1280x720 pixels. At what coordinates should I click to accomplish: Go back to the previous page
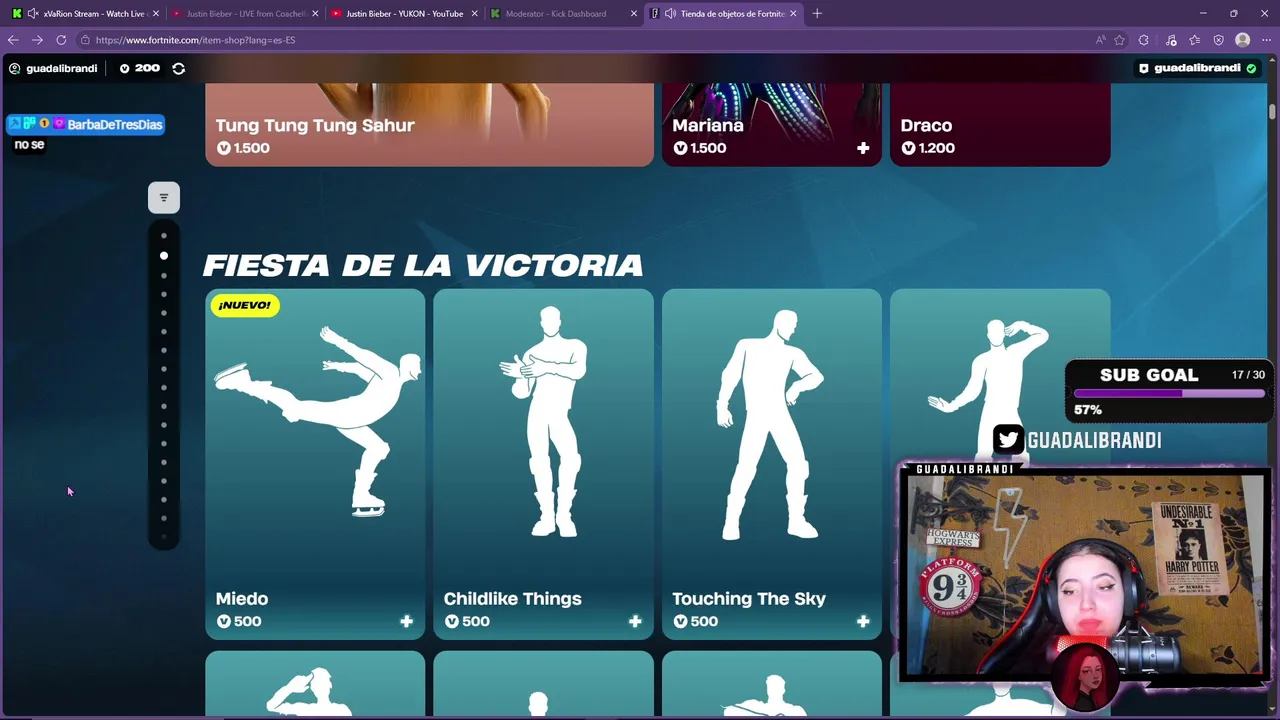[13, 40]
